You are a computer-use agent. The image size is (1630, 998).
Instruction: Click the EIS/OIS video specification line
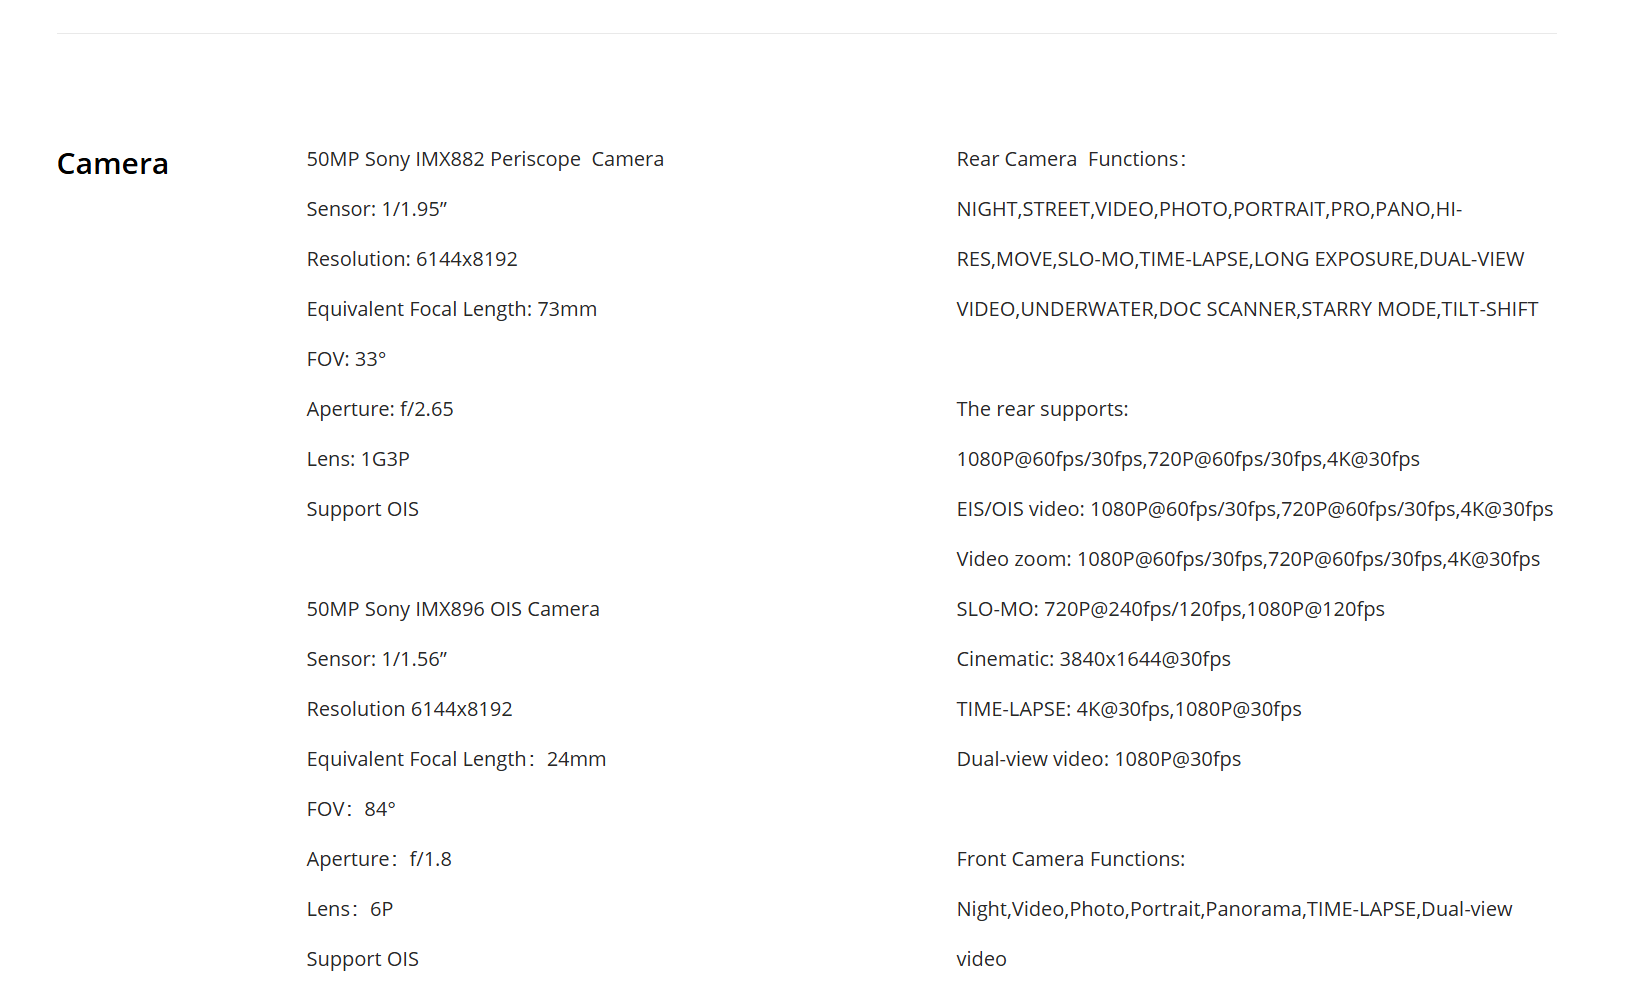pyautogui.click(x=1254, y=509)
